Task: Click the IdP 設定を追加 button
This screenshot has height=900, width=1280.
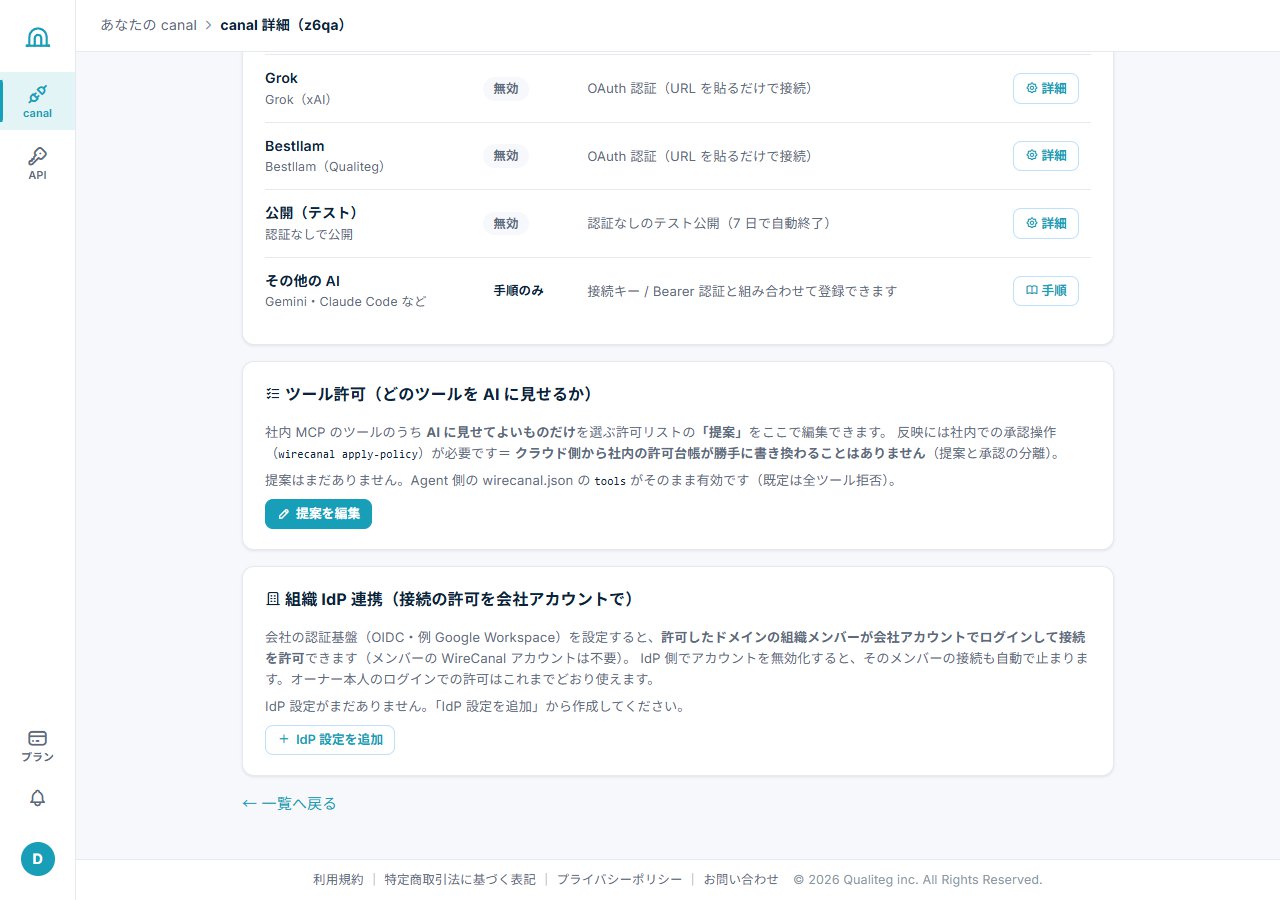Action: [330, 740]
